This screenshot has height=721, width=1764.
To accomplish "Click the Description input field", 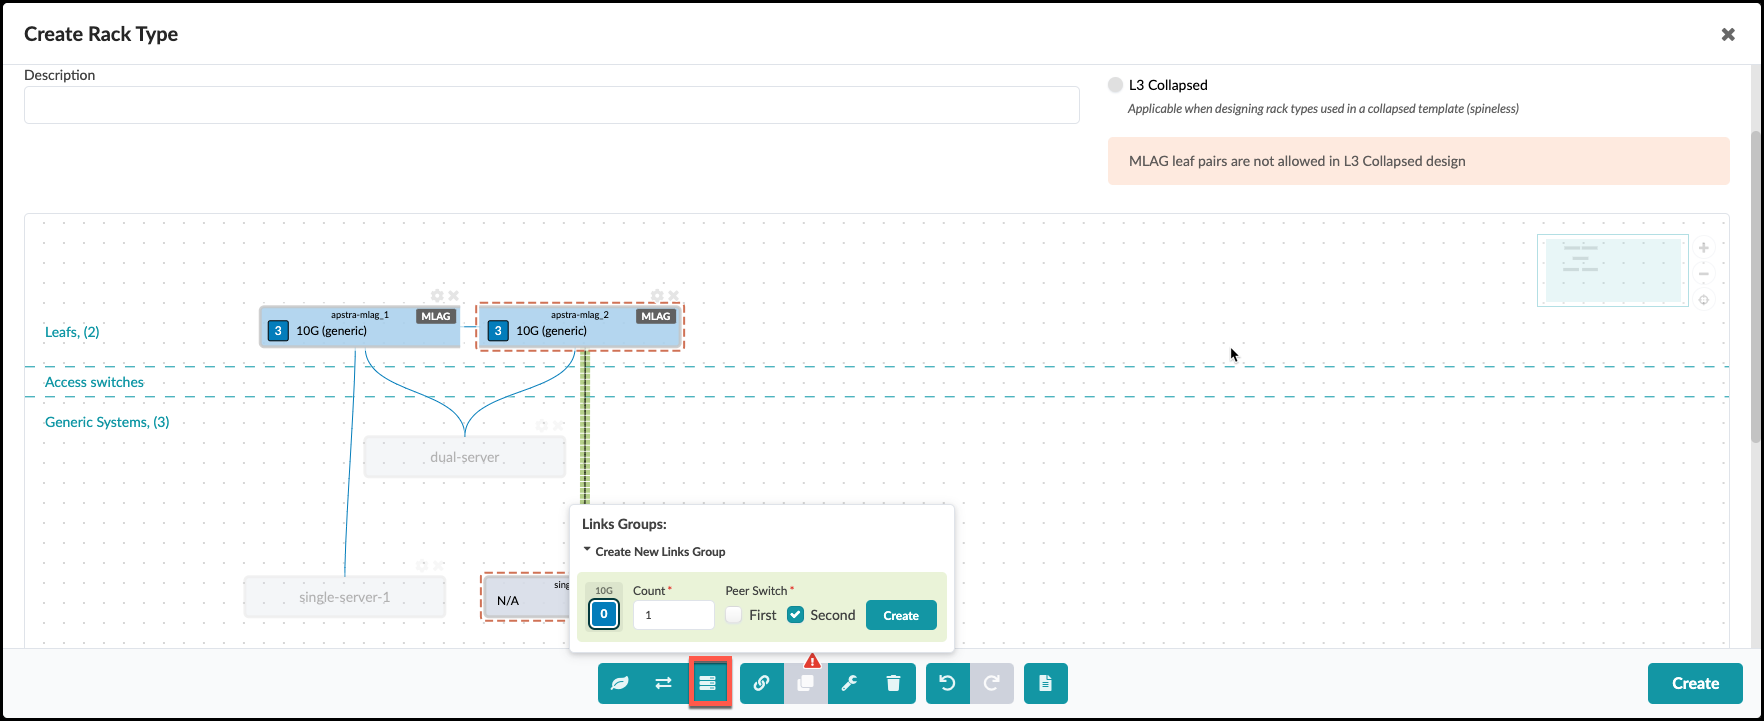I will point(551,105).
